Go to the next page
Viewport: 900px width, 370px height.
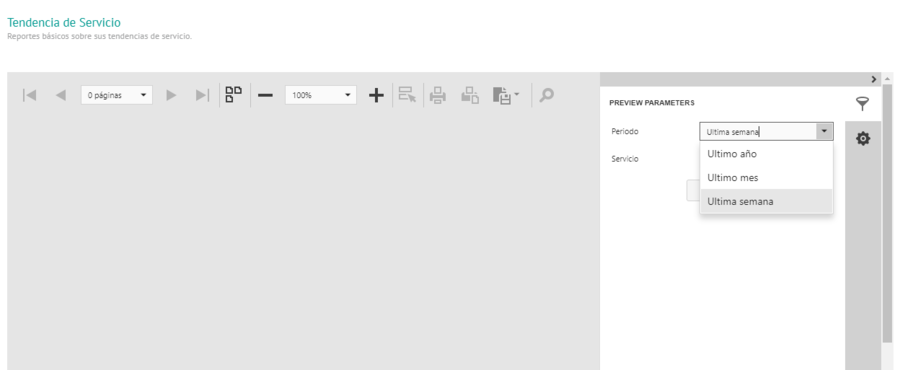point(171,95)
